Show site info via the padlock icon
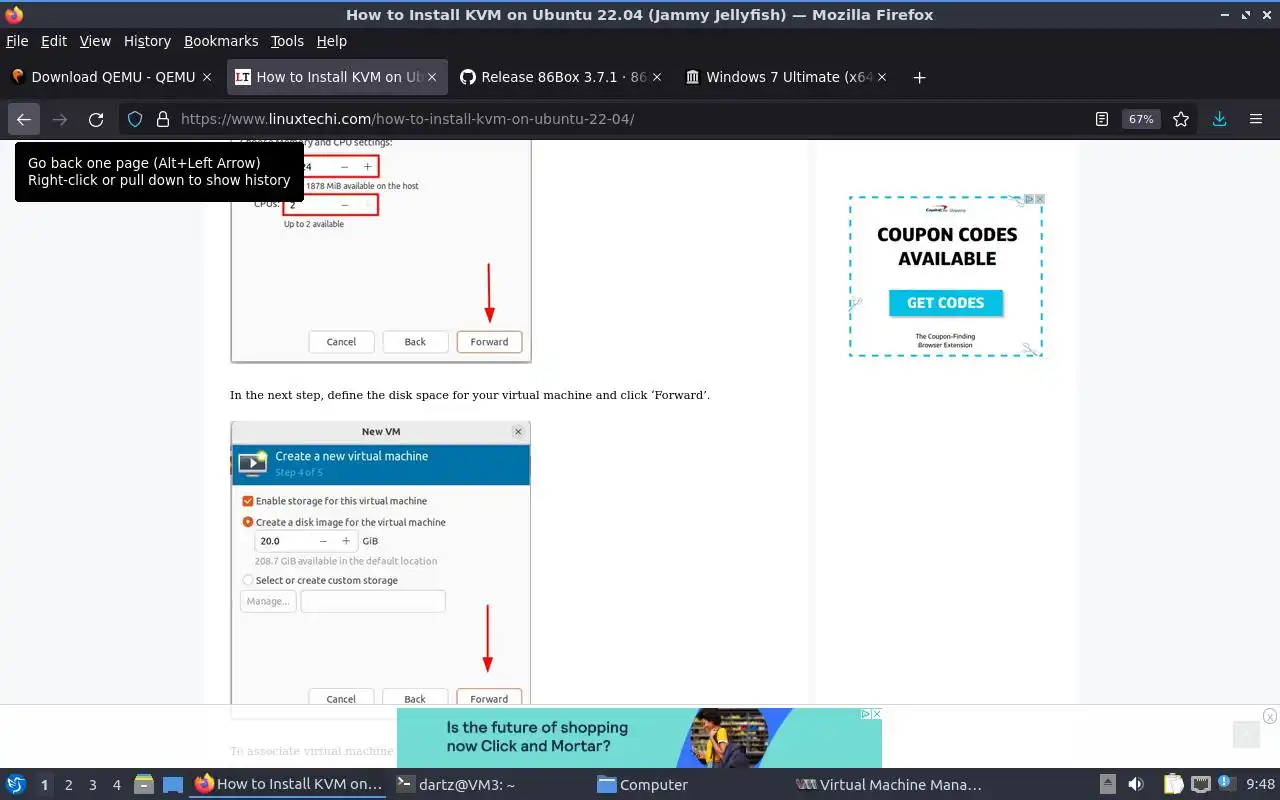 [x=163, y=119]
